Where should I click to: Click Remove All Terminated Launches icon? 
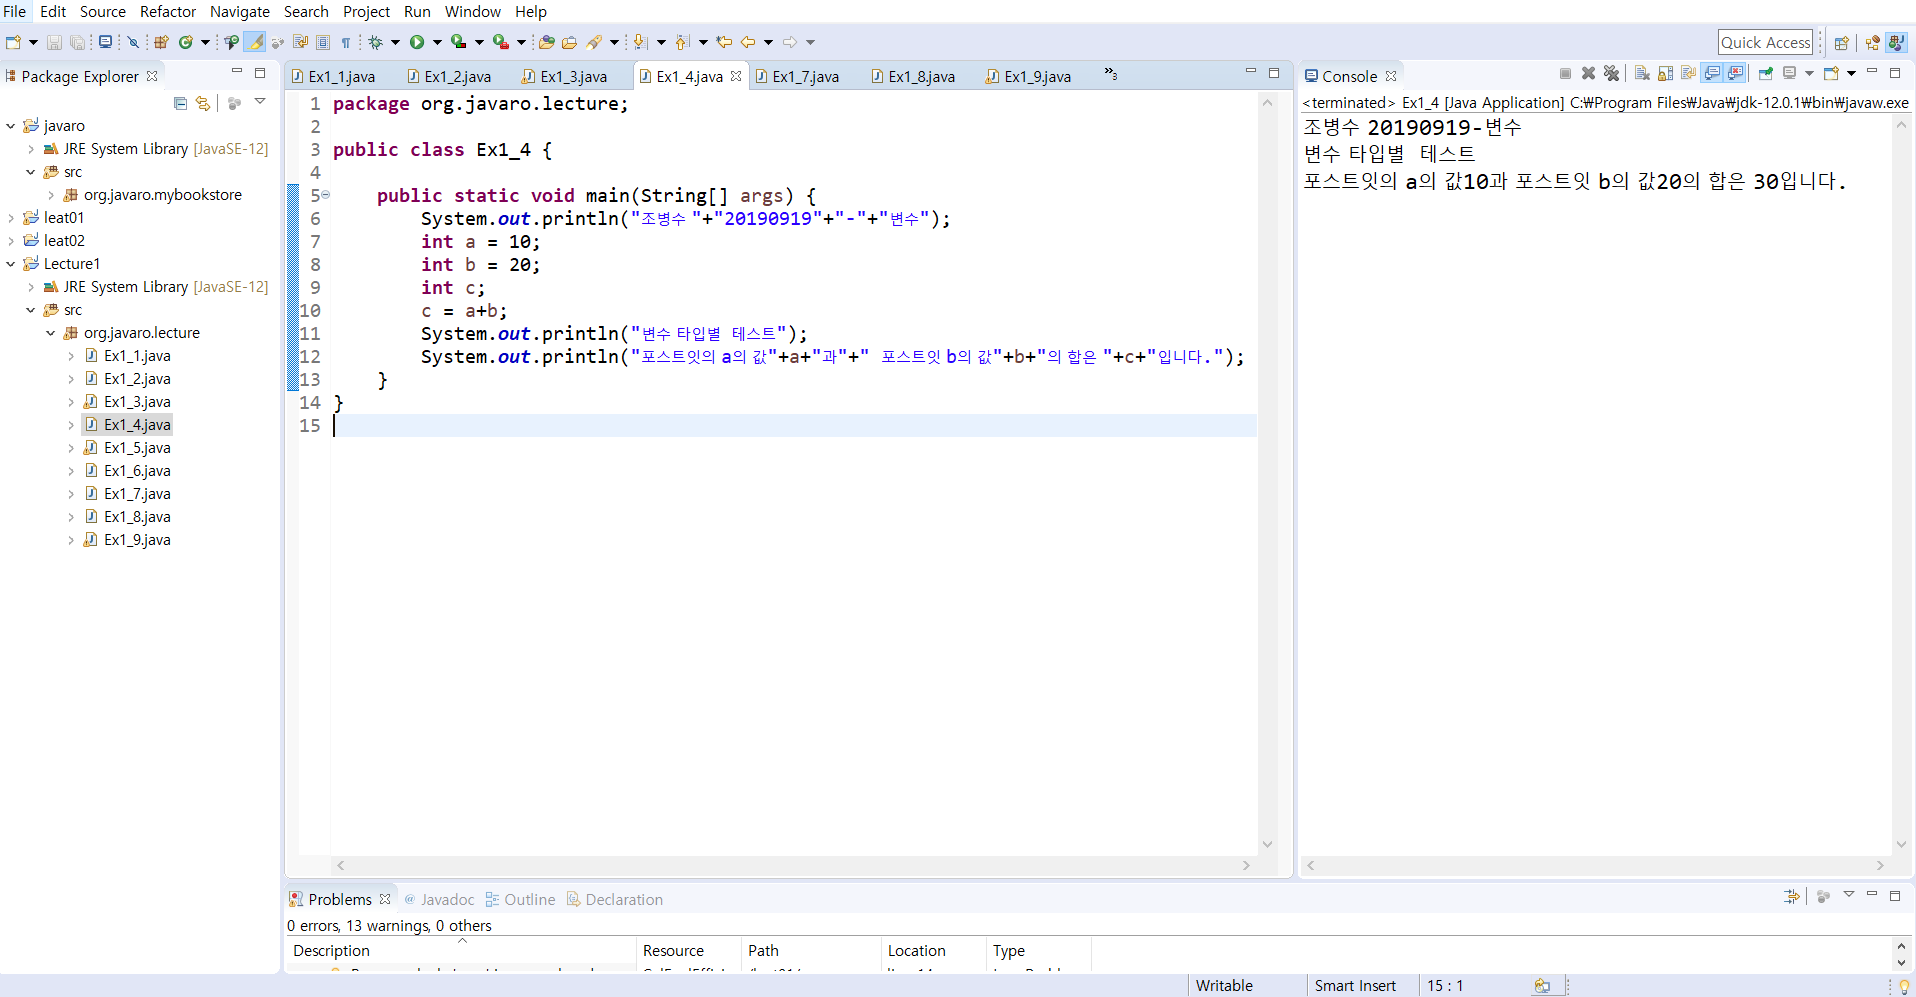(1611, 73)
